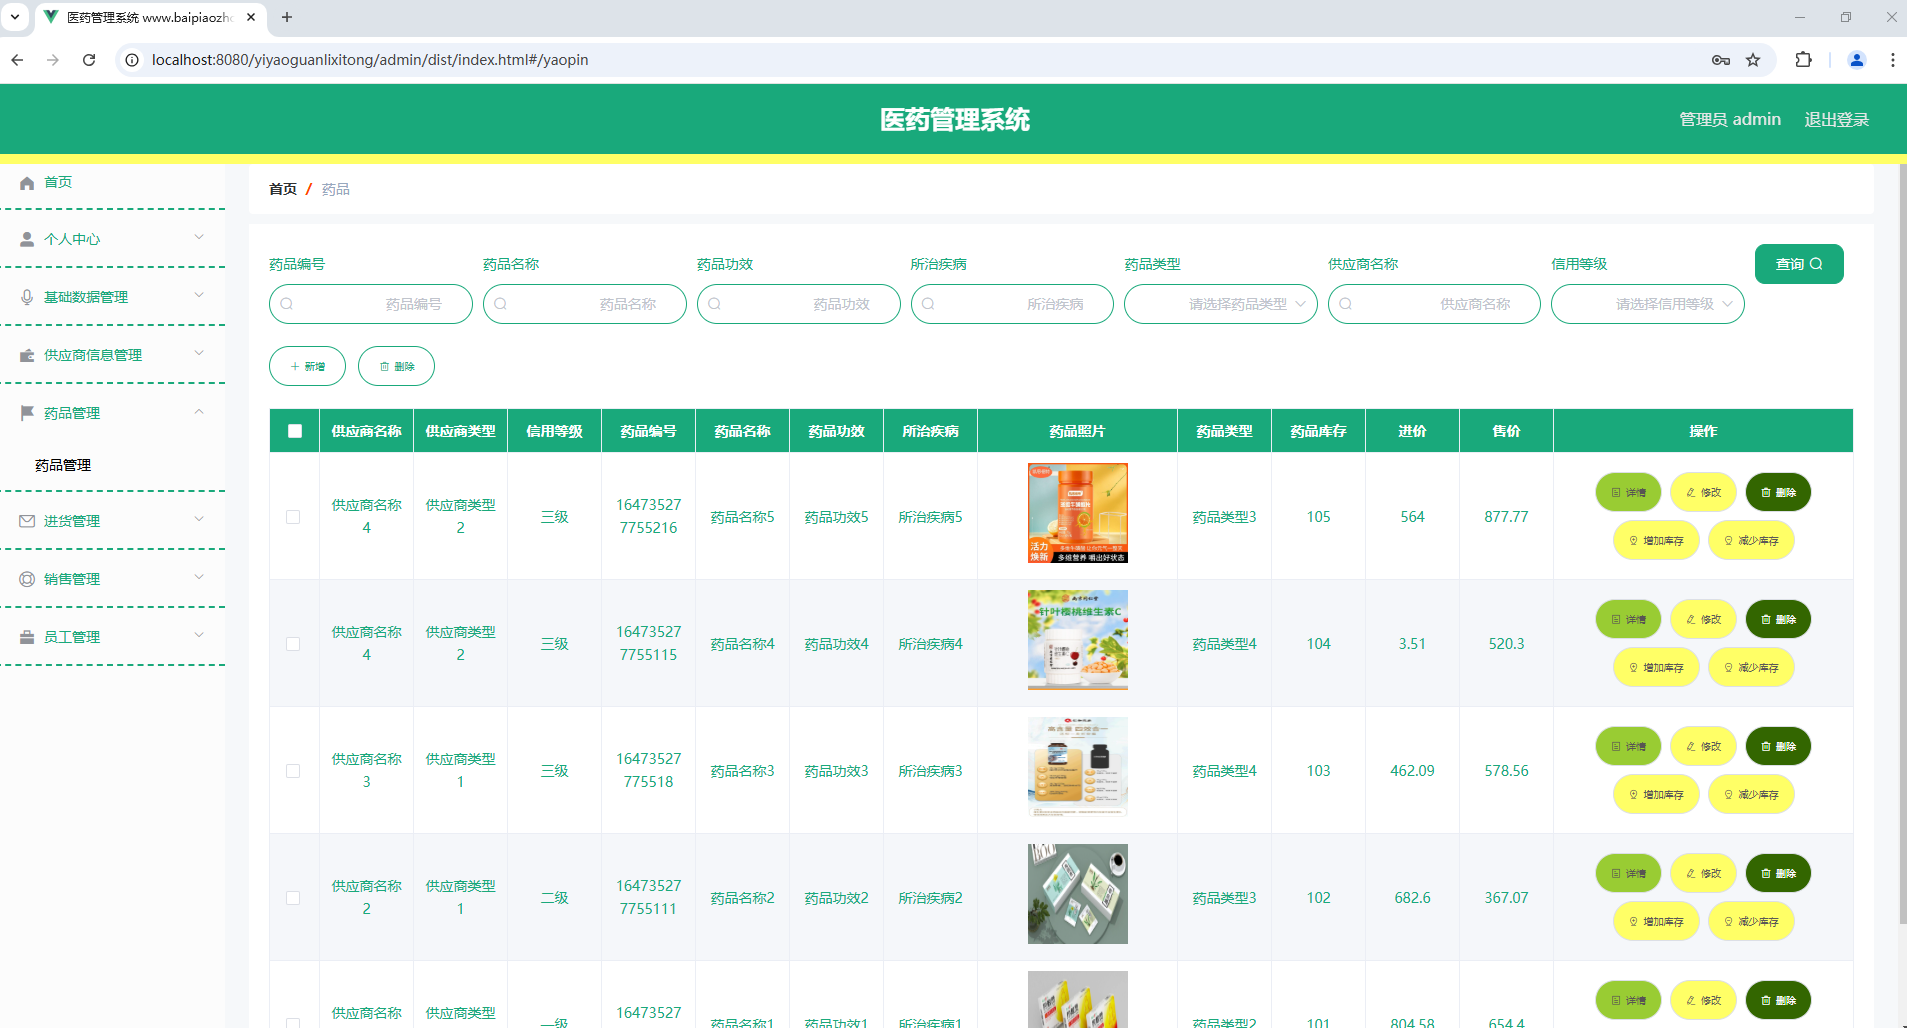Image resolution: width=1907 pixels, height=1028 pixels.
Task: Check the checkbox for 药品名称3 row
Action: 293,771
